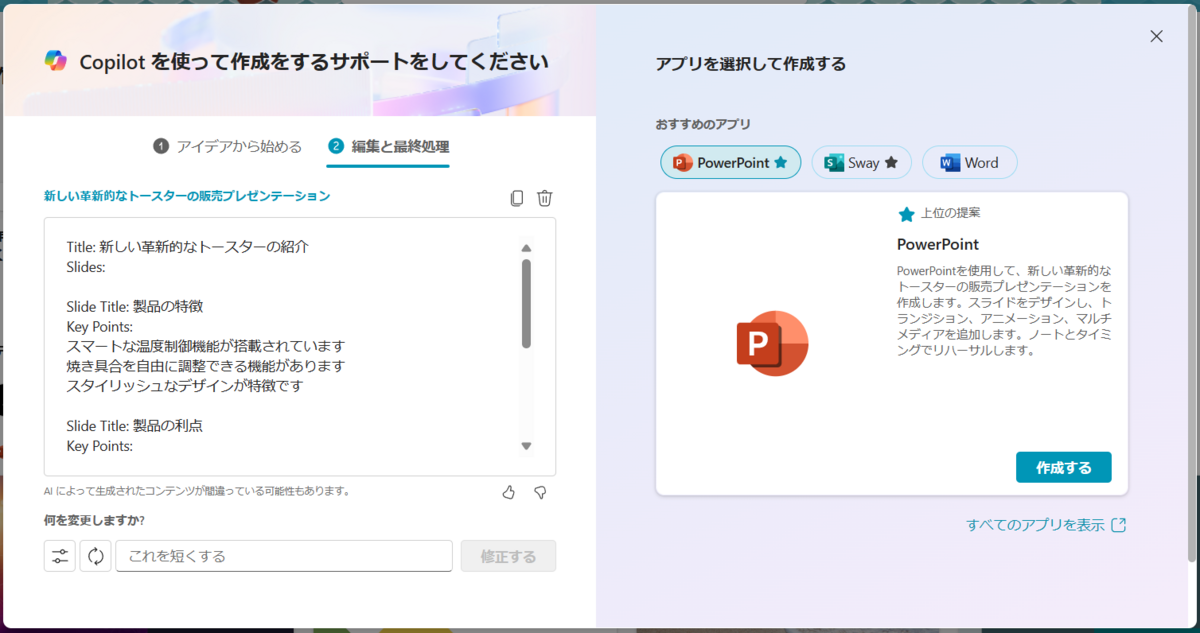Viewport: 1200px width, 633px height.
Task: Click the line Slide Title: 製品の利点
Action: [x=135, y=426]
